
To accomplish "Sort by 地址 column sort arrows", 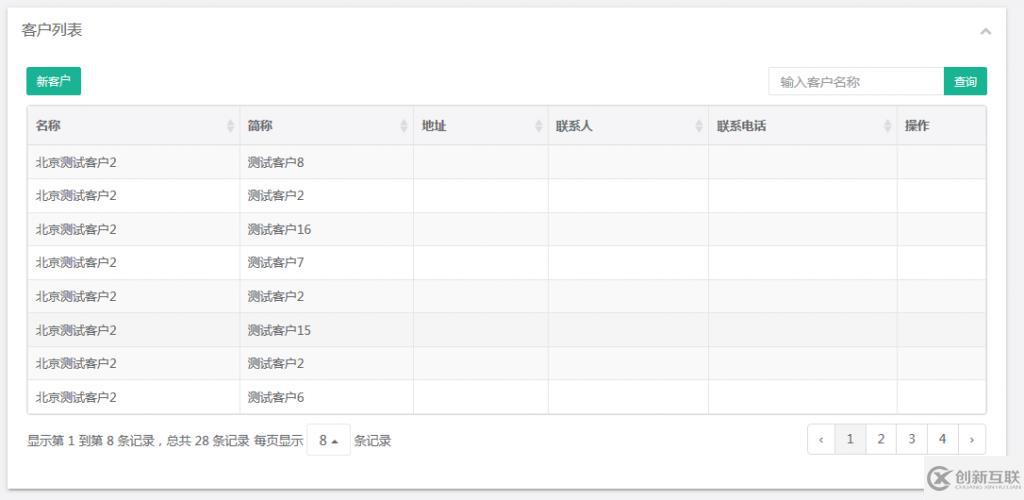I will pyautogui.click(x=539, y=126).
